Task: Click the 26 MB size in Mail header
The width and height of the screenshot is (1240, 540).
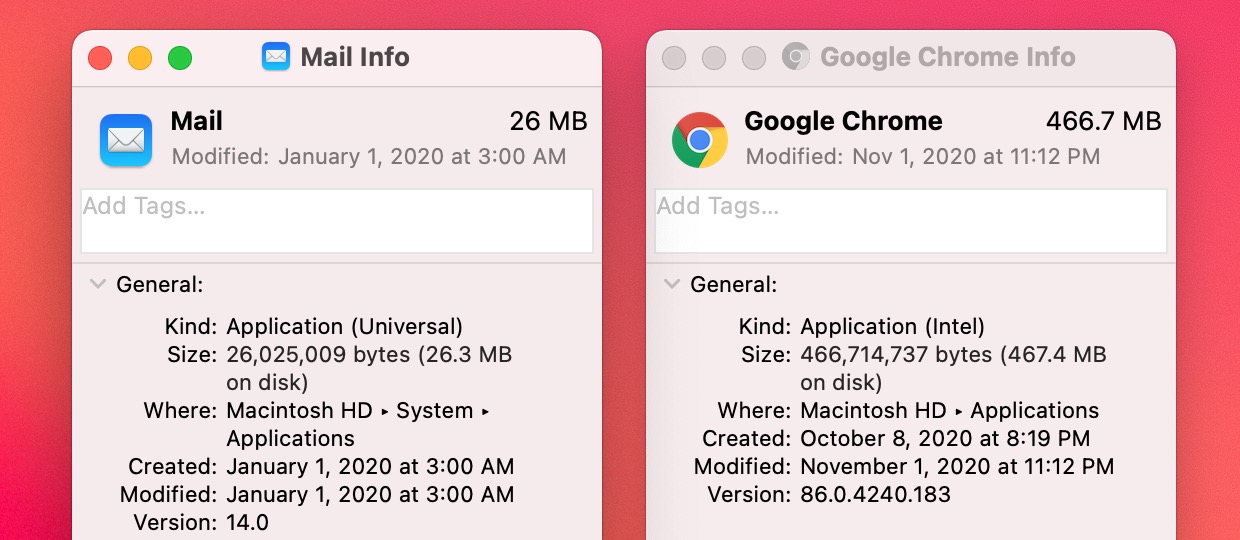Action: pyautogui.click(x=549, y=121)
